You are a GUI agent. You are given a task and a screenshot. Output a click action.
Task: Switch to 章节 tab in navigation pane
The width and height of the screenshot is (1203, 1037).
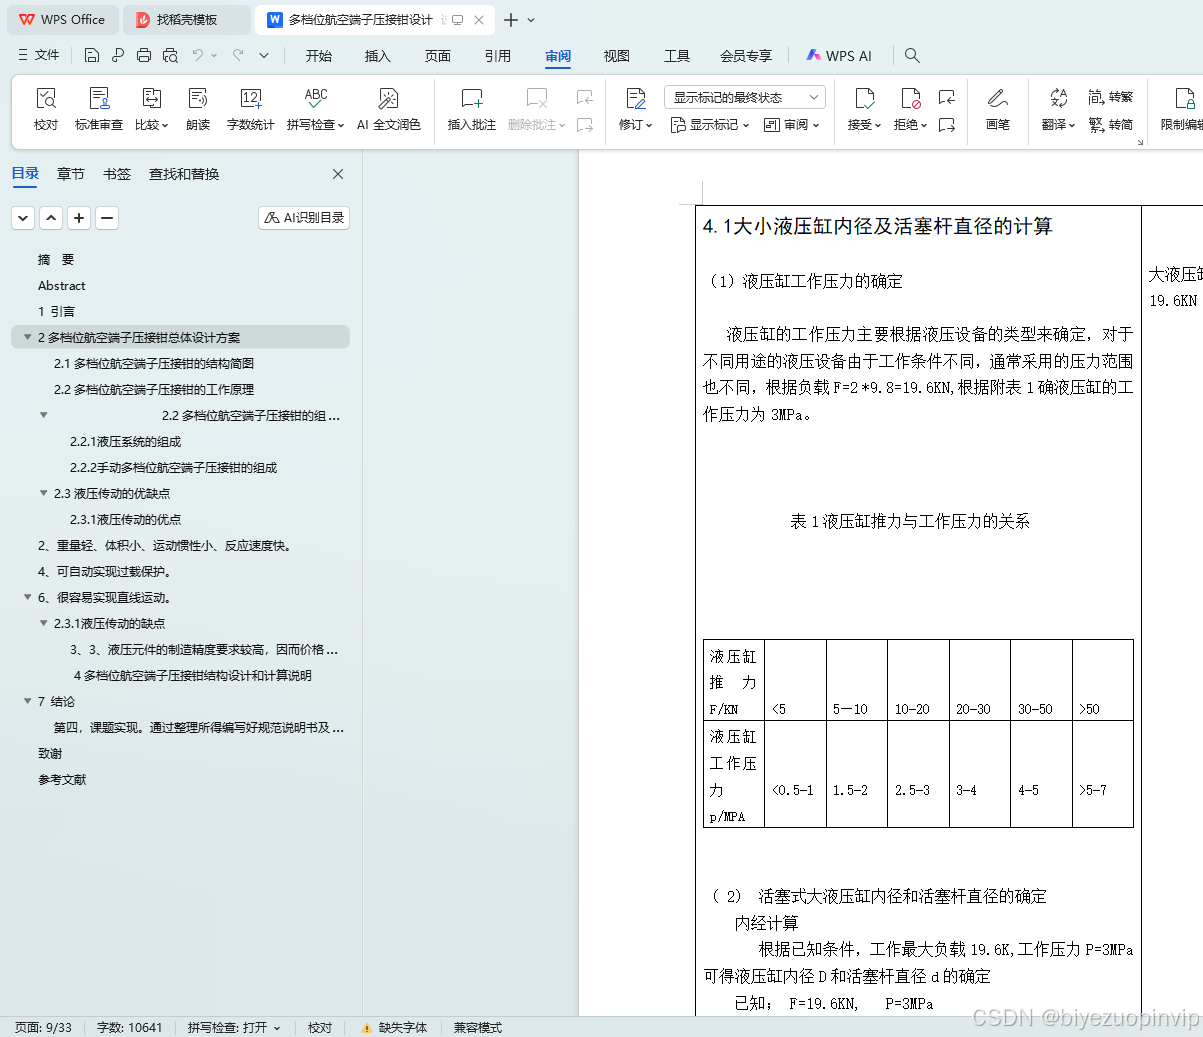(71, 174)
